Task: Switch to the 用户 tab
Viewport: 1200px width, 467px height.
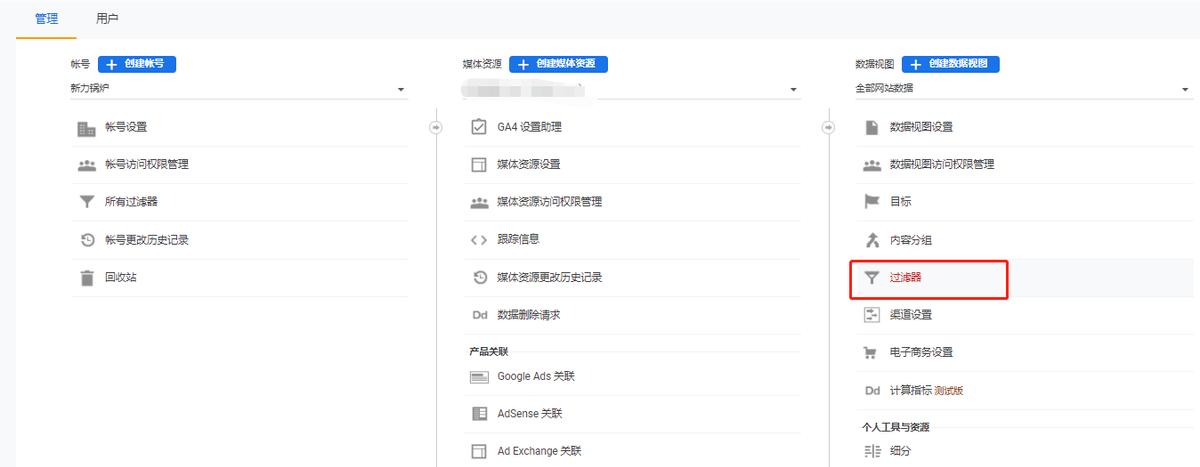Action: 109,18
